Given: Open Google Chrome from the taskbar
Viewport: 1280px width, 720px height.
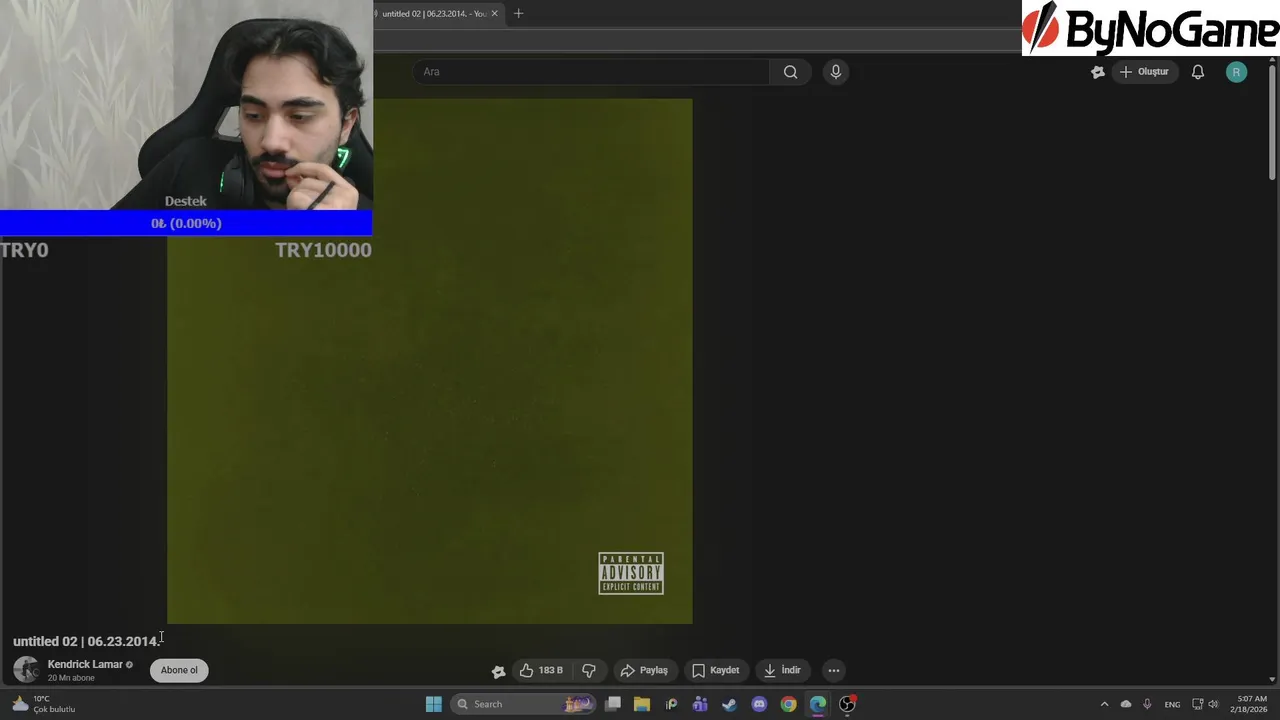Looking at the screenshot, I should [788, 704].
